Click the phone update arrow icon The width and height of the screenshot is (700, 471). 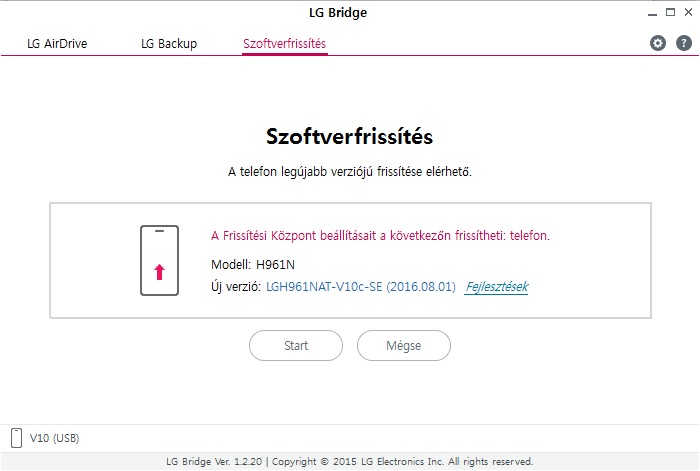pos(159,260)
